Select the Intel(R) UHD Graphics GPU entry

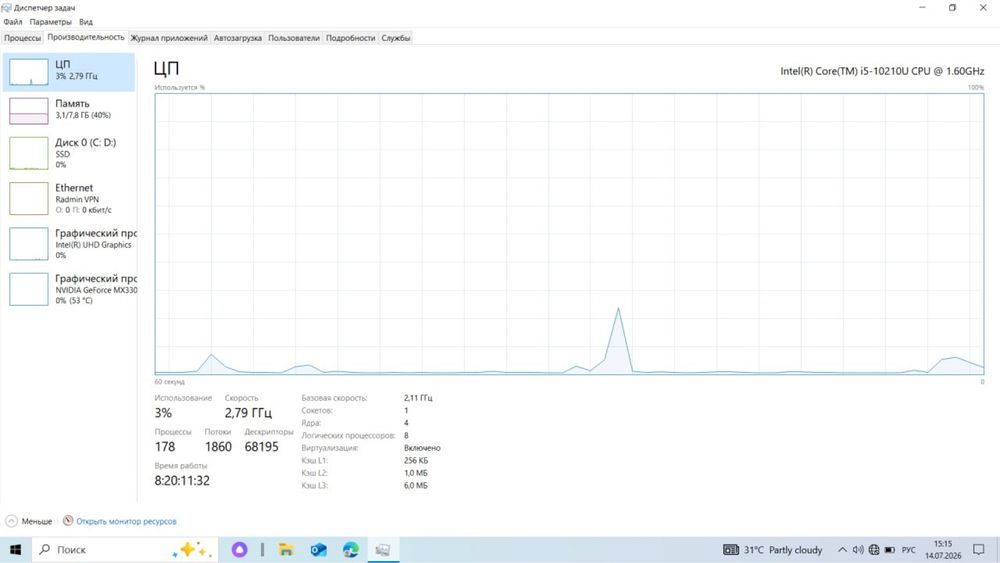[69, 244]
